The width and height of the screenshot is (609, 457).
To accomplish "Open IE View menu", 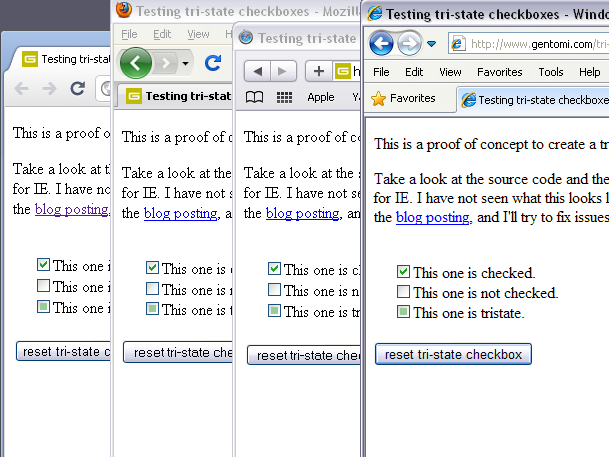I will [x=450, y=72].
